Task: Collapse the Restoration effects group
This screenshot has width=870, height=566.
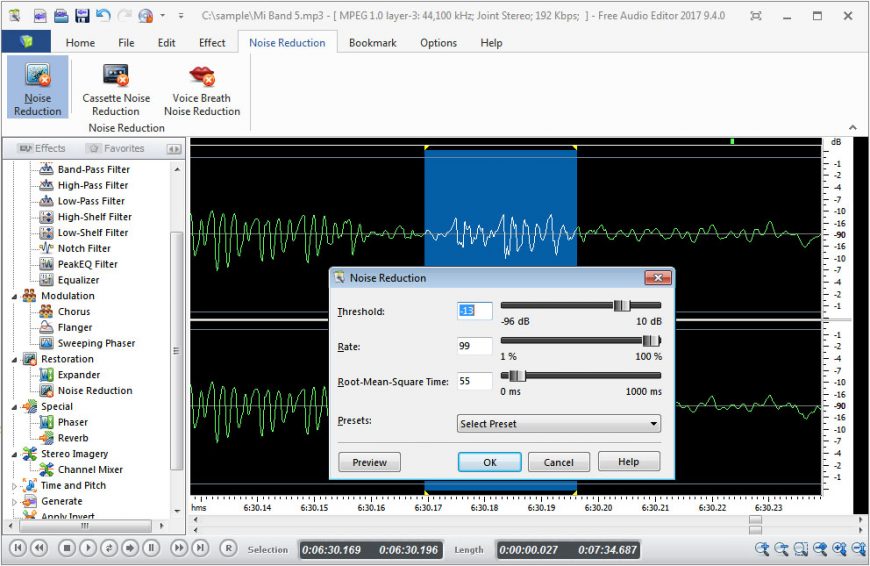Action: (15, 359)
